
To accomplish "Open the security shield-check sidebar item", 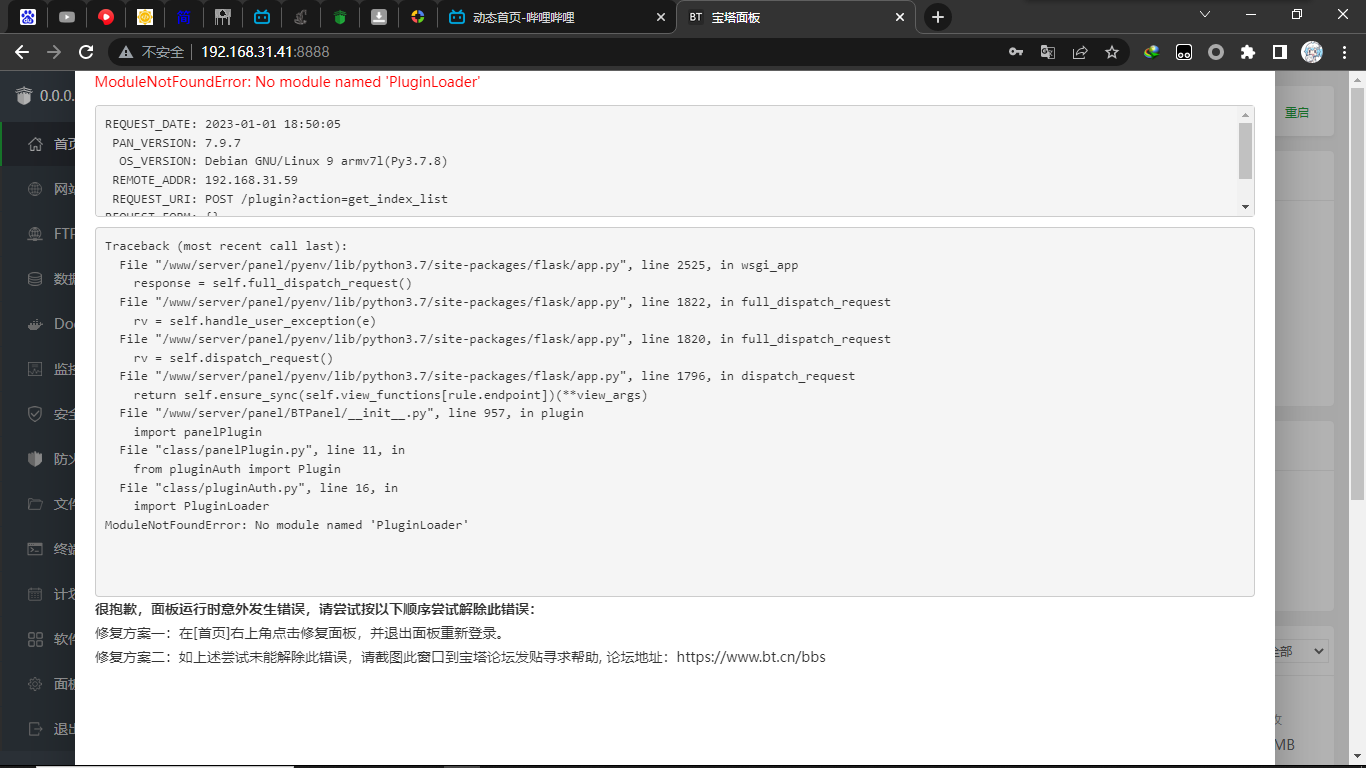I will click(38, 414).
